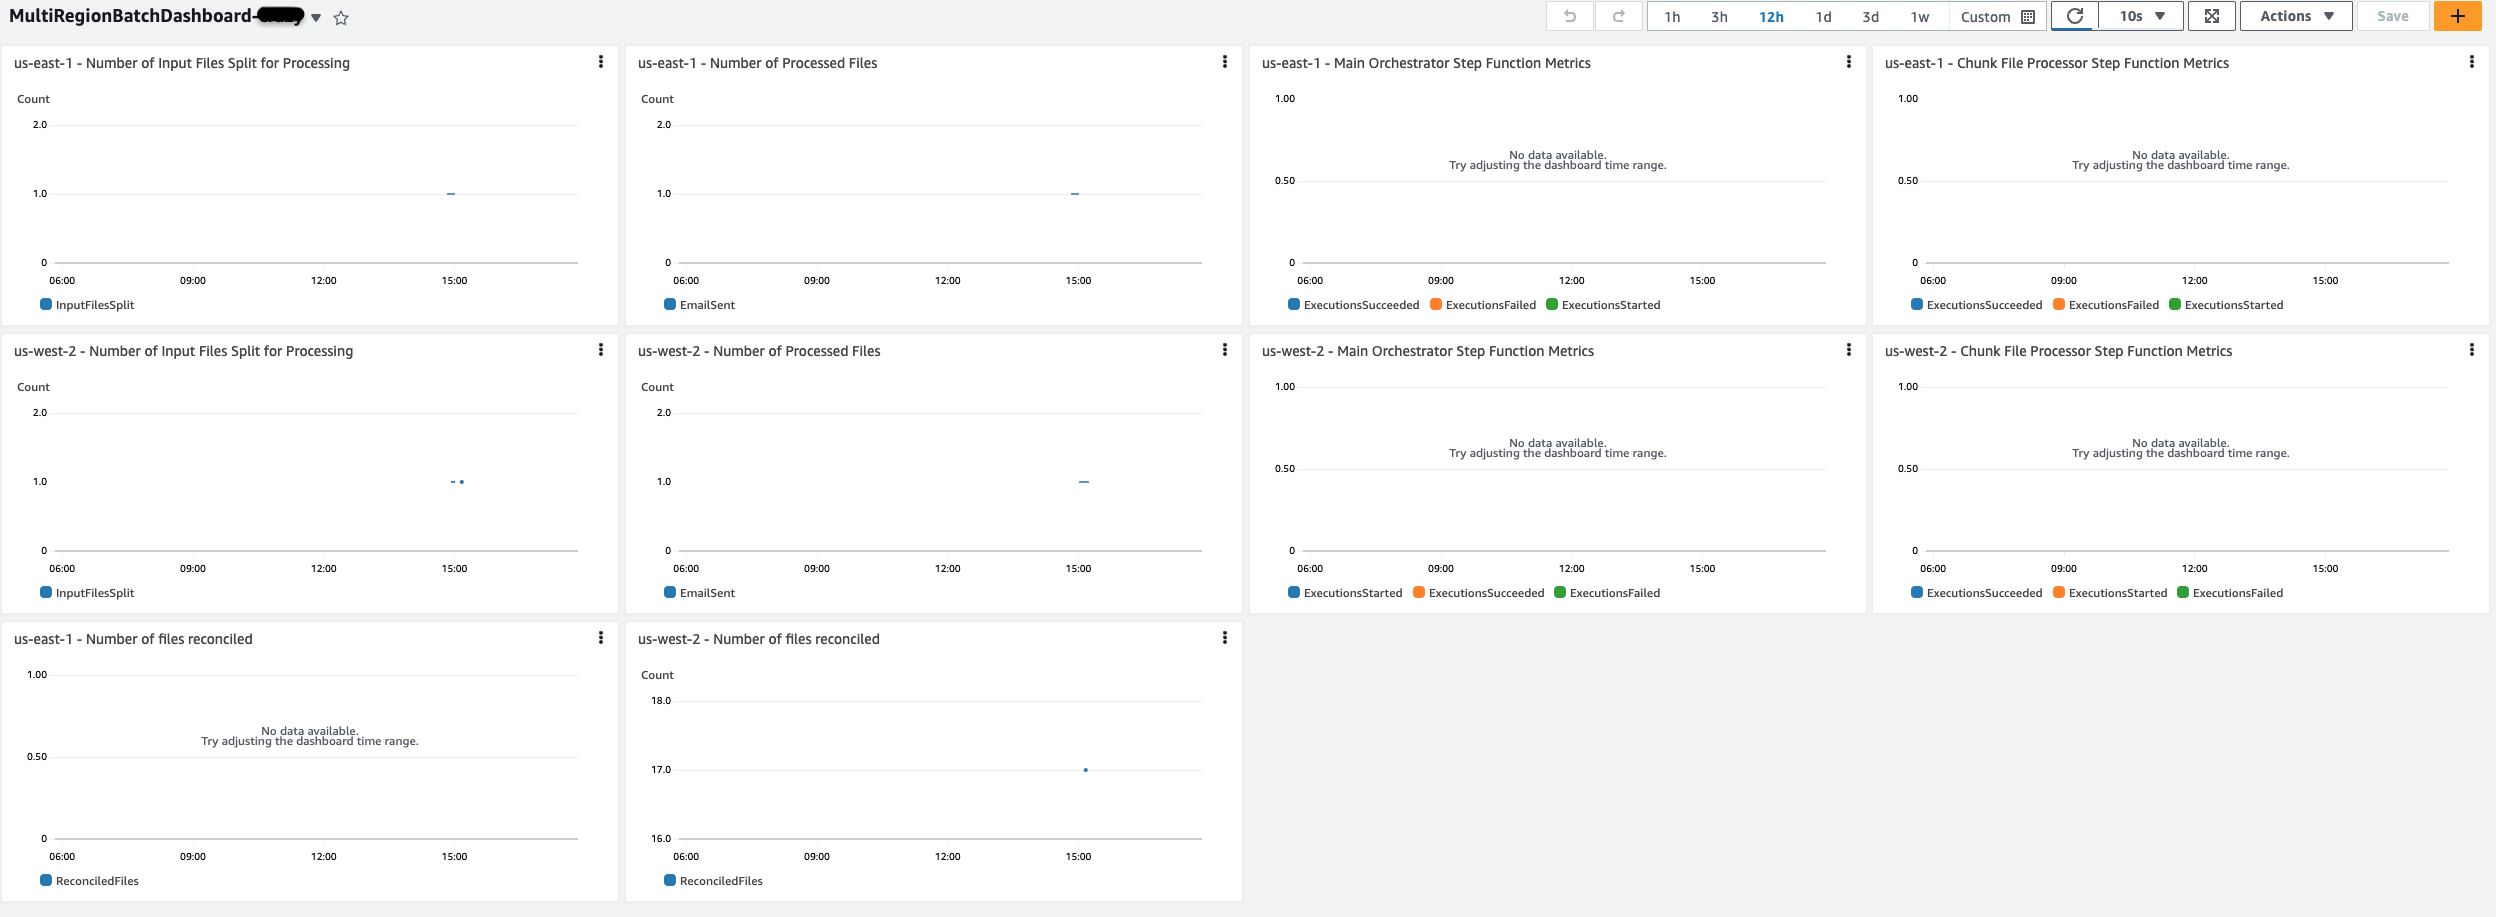Click the data point in us-west-2 files reconciled chart
The height and width of the screenshot is (917, 2496).
[1085, 770]
